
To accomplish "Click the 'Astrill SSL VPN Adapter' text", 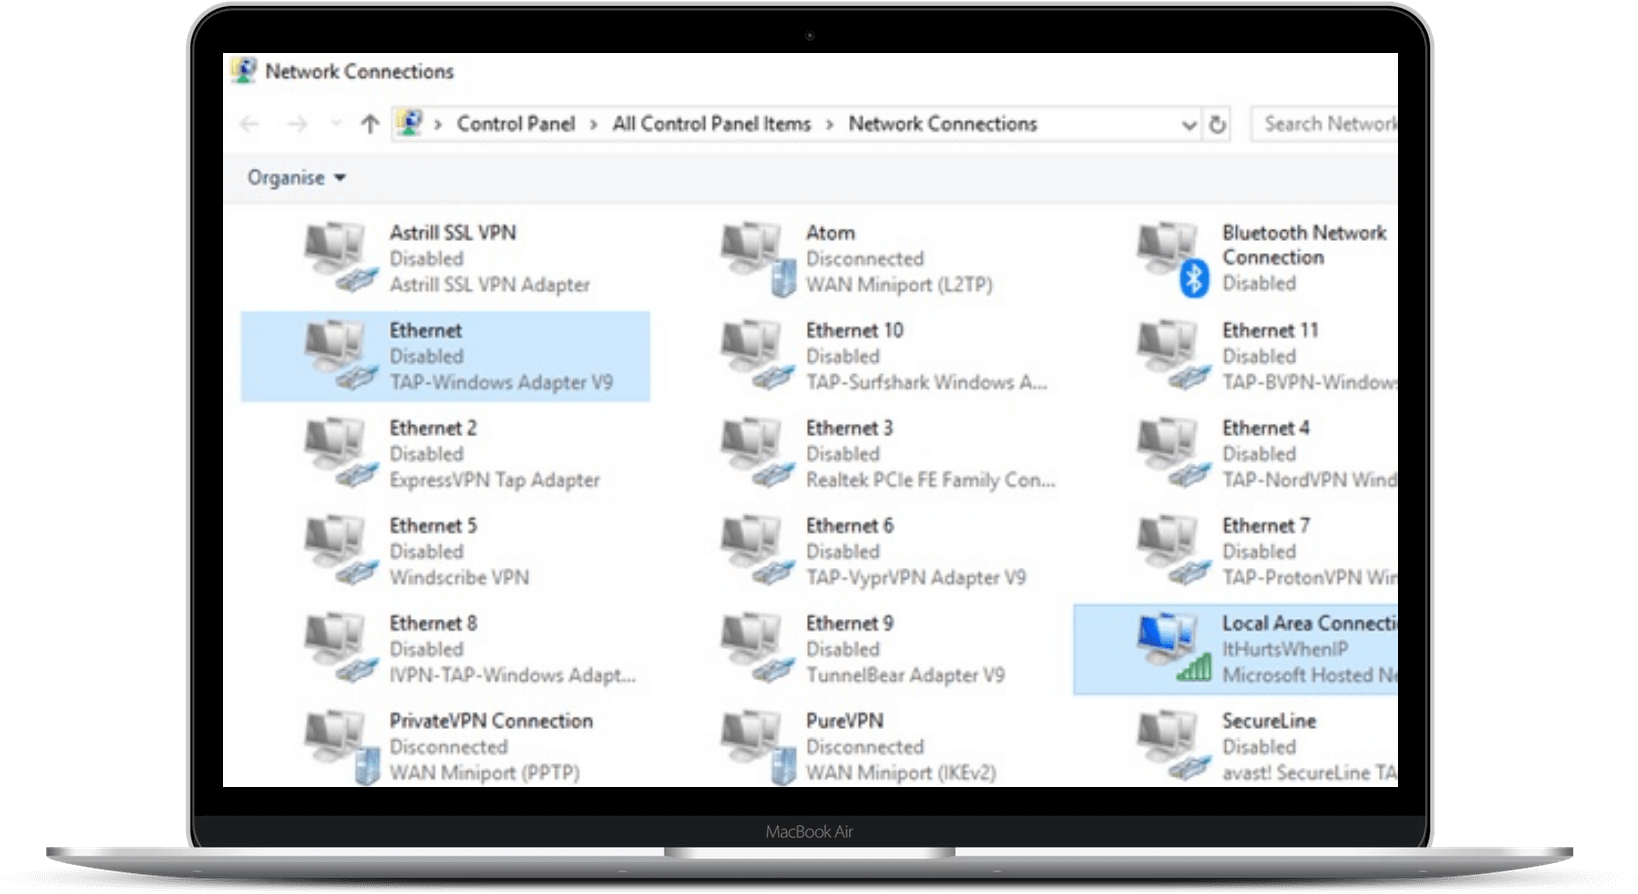I will 490,285.
